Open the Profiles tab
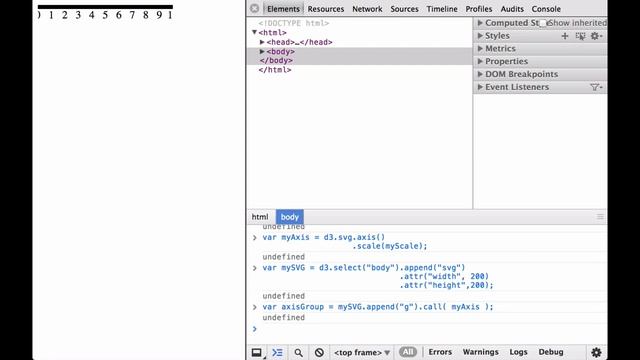 click(x=479, y=9)
